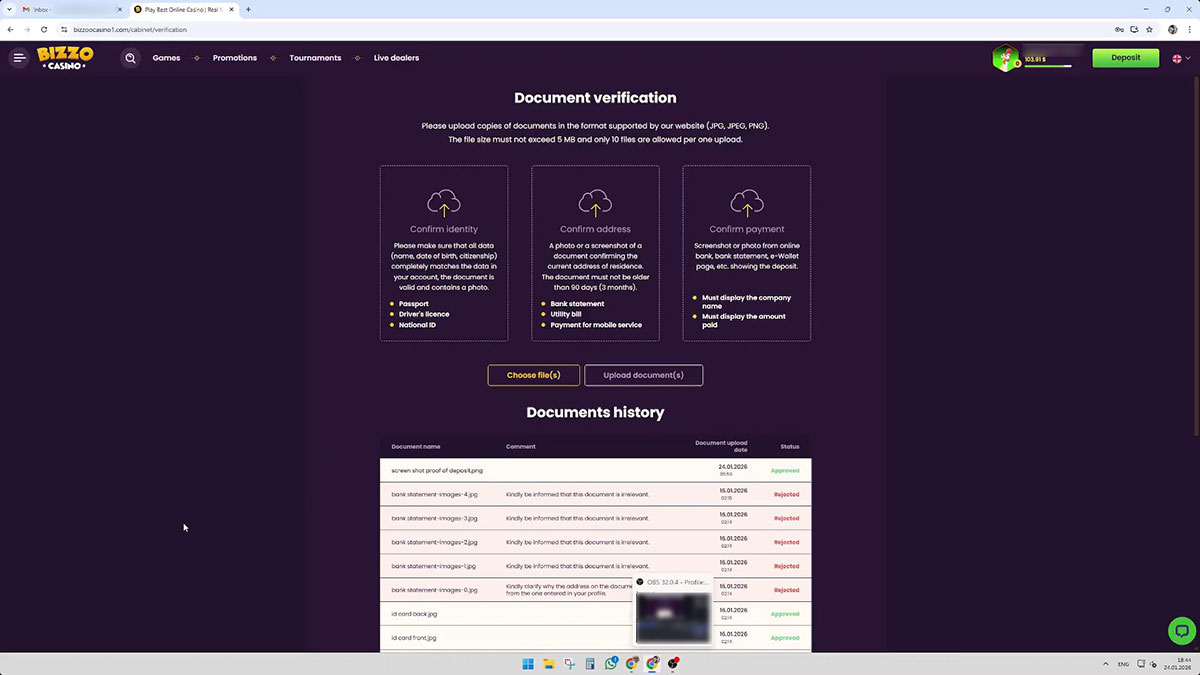The height and width of the screenshot is (675, 1200).
Task: Show hidden system tray icons
Action: (1105, 664)
